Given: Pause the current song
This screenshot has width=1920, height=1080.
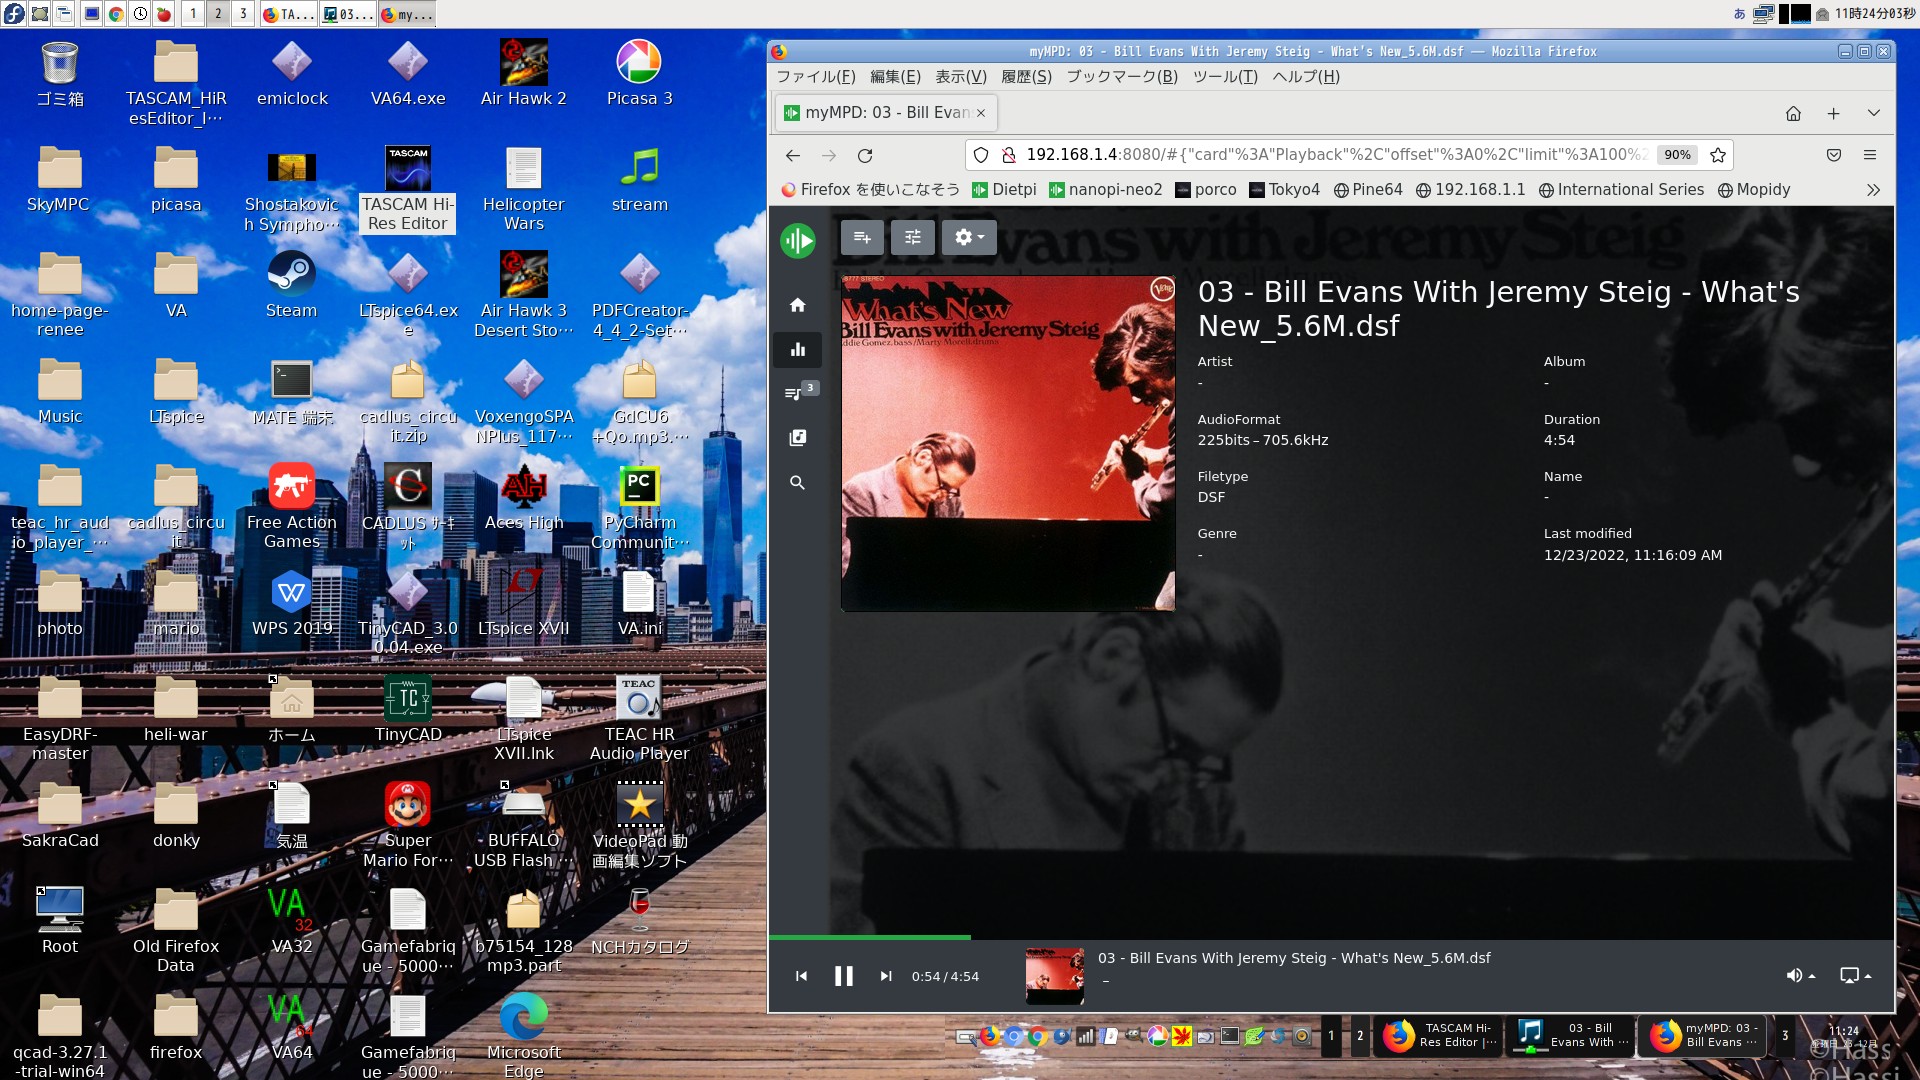Looking at the screenshot, I should 843,976.
